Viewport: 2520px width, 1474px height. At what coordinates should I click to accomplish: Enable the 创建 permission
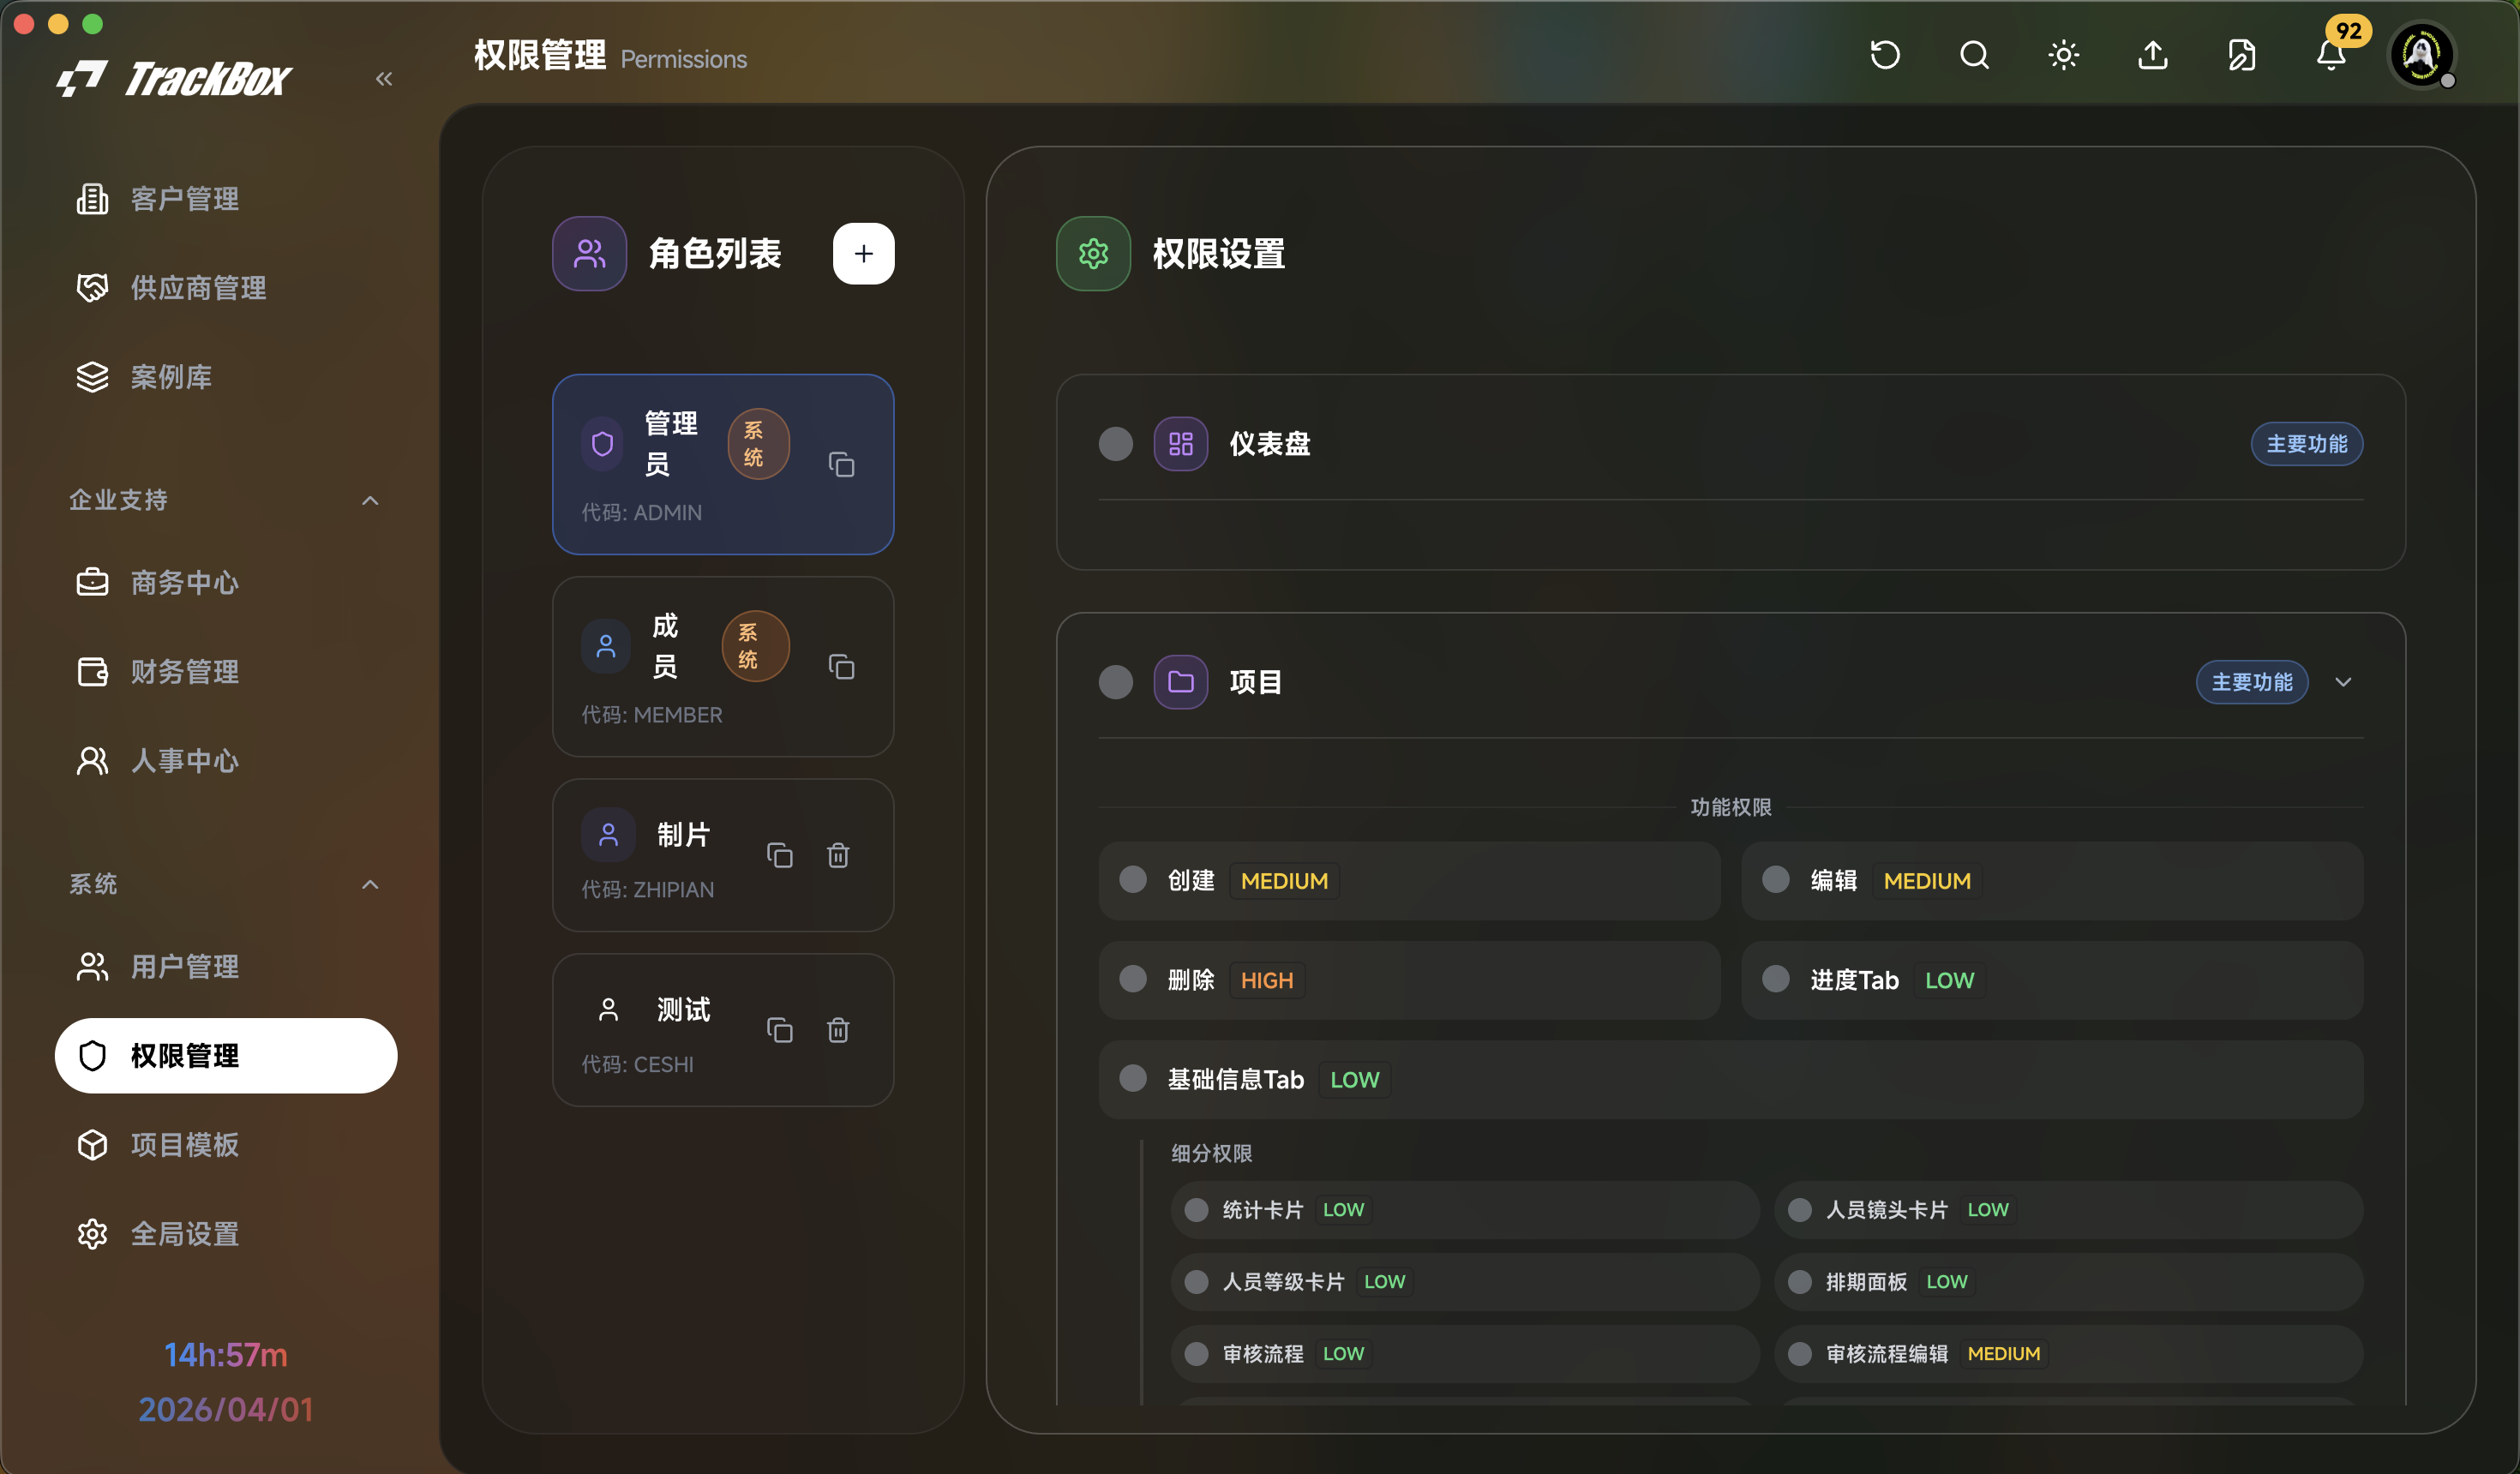(1132, 880)
